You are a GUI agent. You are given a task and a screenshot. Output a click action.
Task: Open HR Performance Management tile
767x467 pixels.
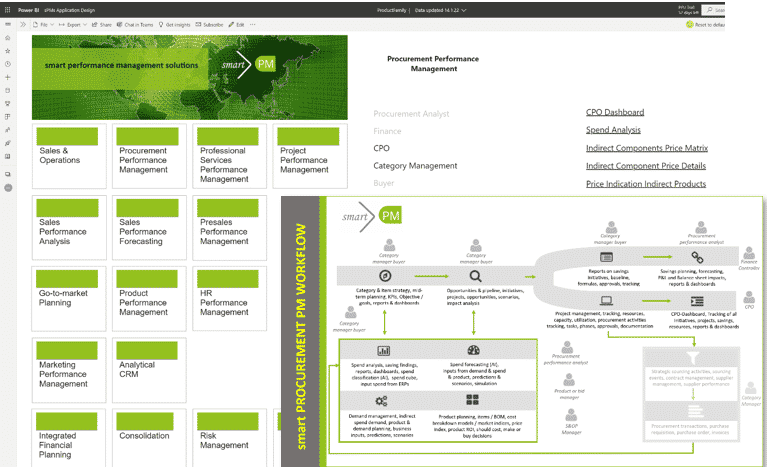[229, 299]
